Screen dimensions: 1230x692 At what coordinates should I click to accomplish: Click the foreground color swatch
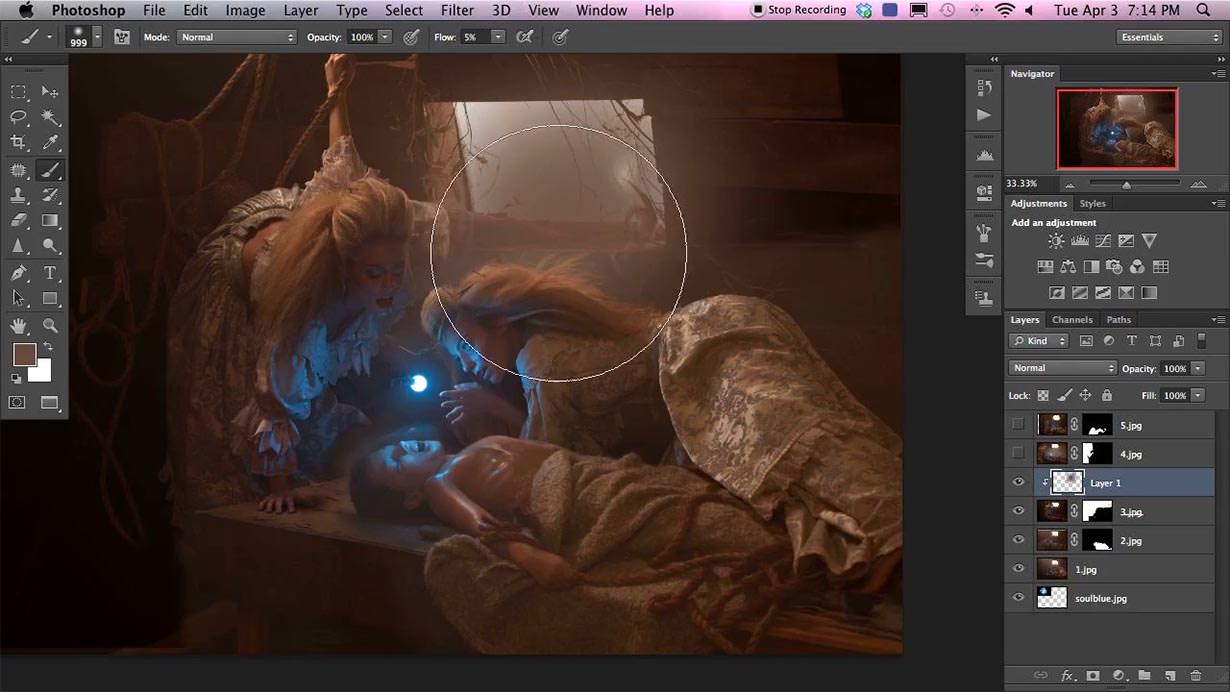[x=24, y=354]
